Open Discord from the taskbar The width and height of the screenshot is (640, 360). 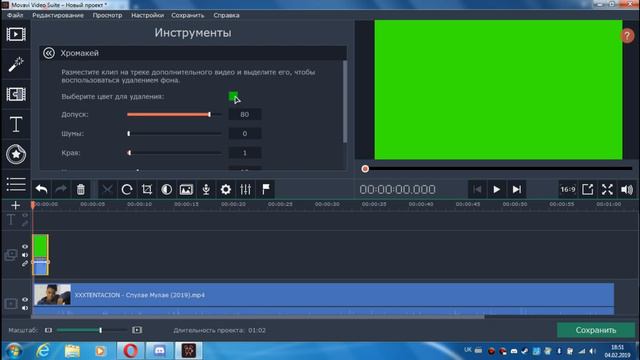[x=160, y=351]
